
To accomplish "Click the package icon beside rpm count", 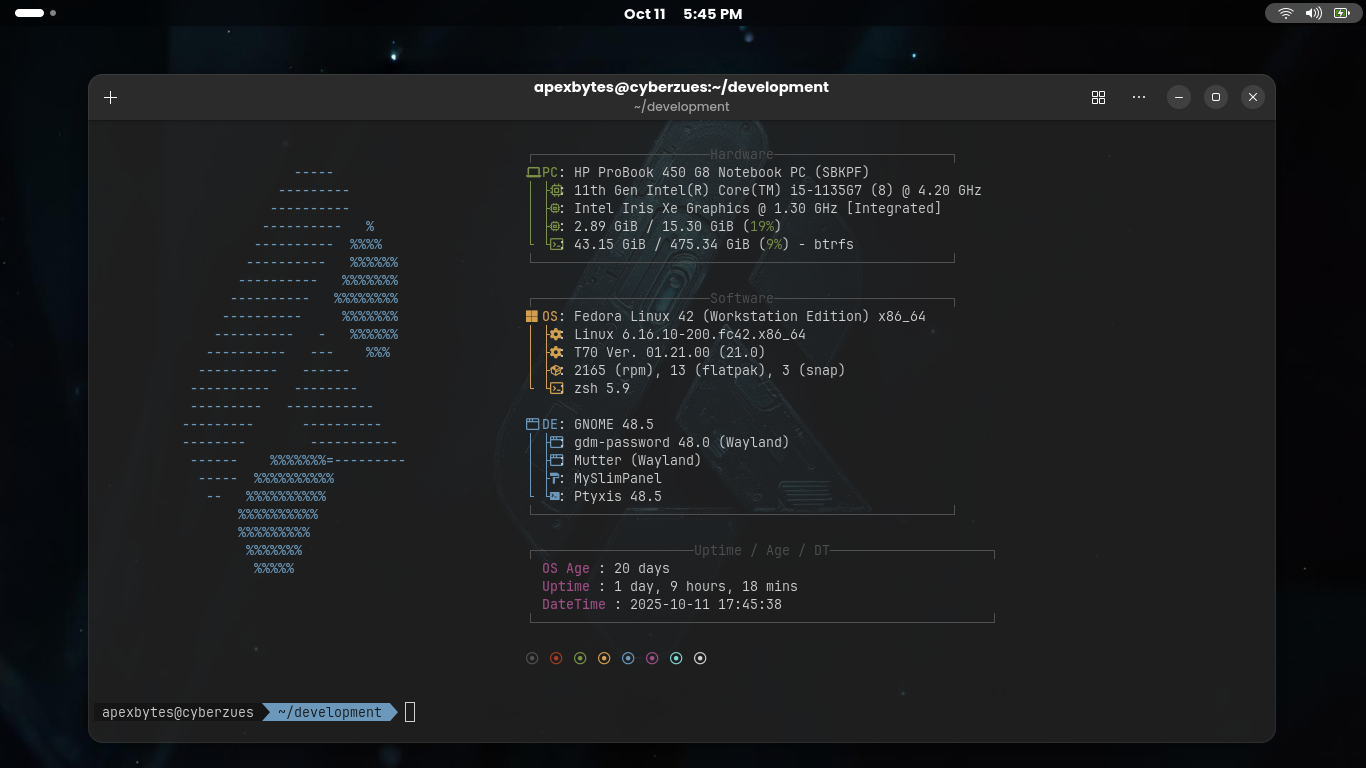I will (x=556, y=370).
